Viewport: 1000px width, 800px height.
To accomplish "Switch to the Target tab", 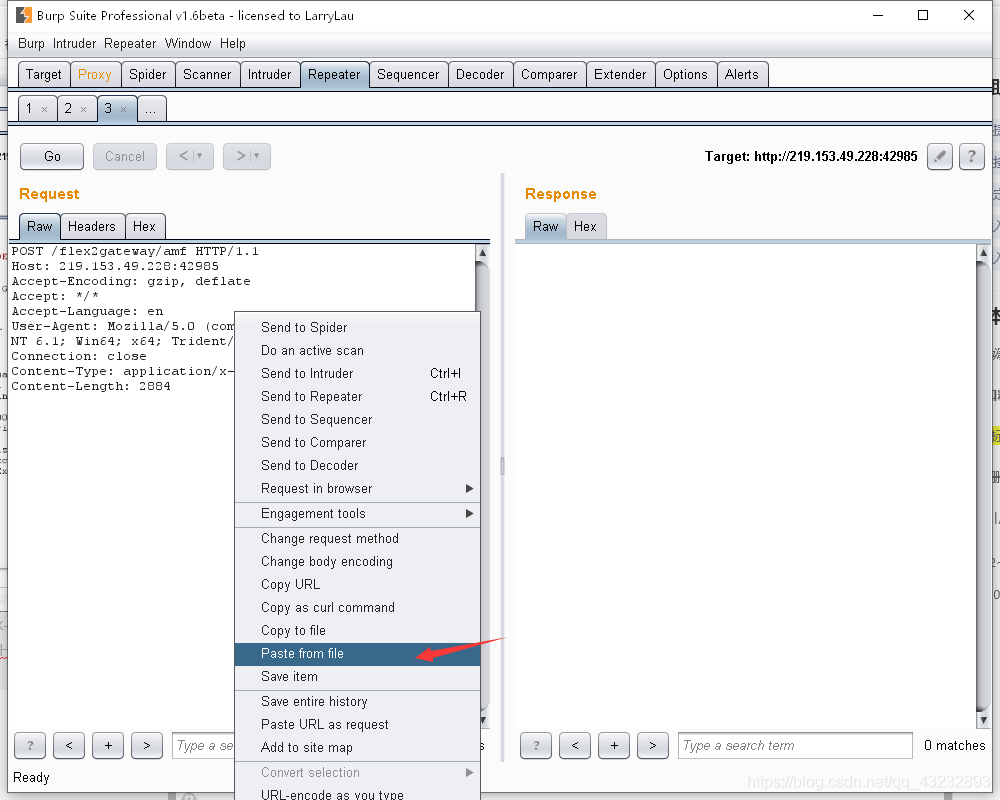I will coord(43,75).
